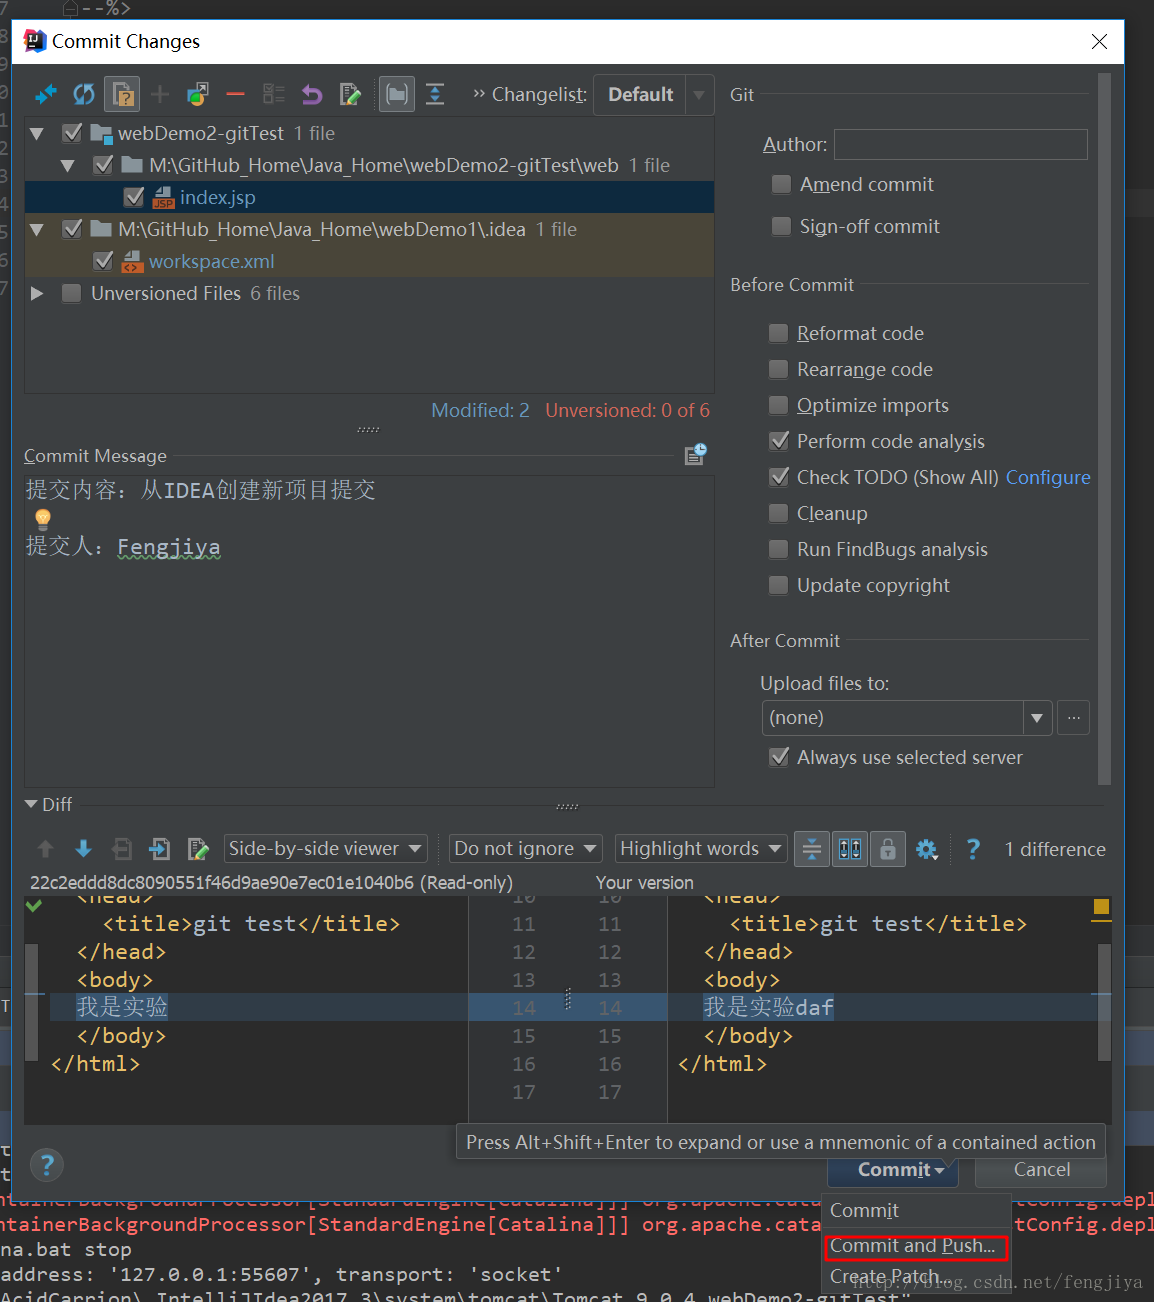Image resolution: width=1154 pixels, height=1302 pixels.
Task: Enable the Amend commit checkbox
Action: coord(781,185)
